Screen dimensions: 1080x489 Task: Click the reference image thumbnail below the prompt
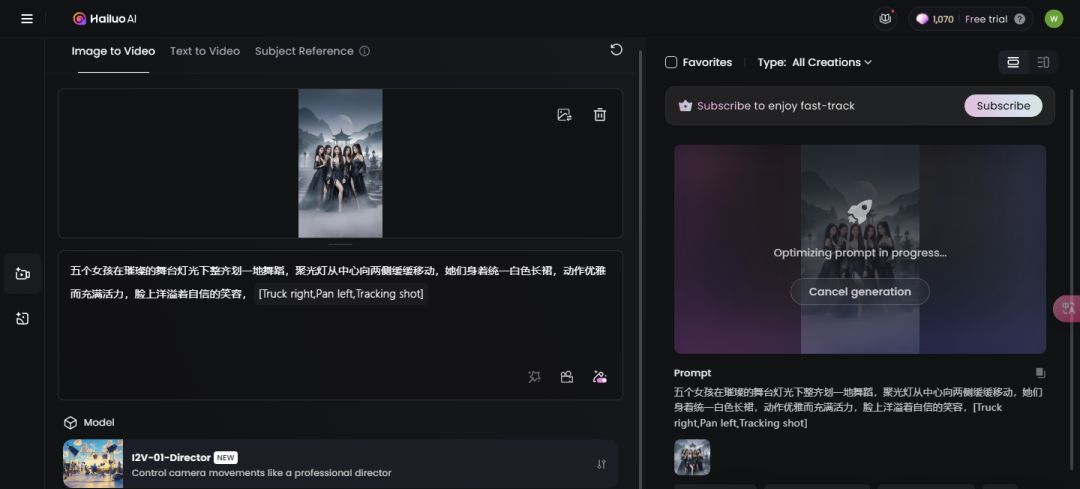coord(692,457)
